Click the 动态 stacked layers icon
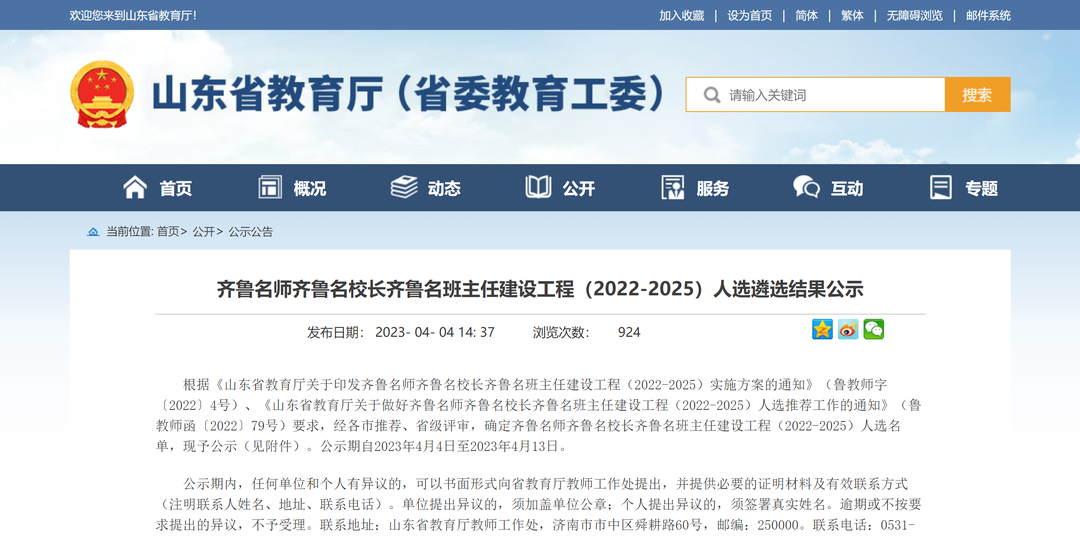 pos(404,187)
